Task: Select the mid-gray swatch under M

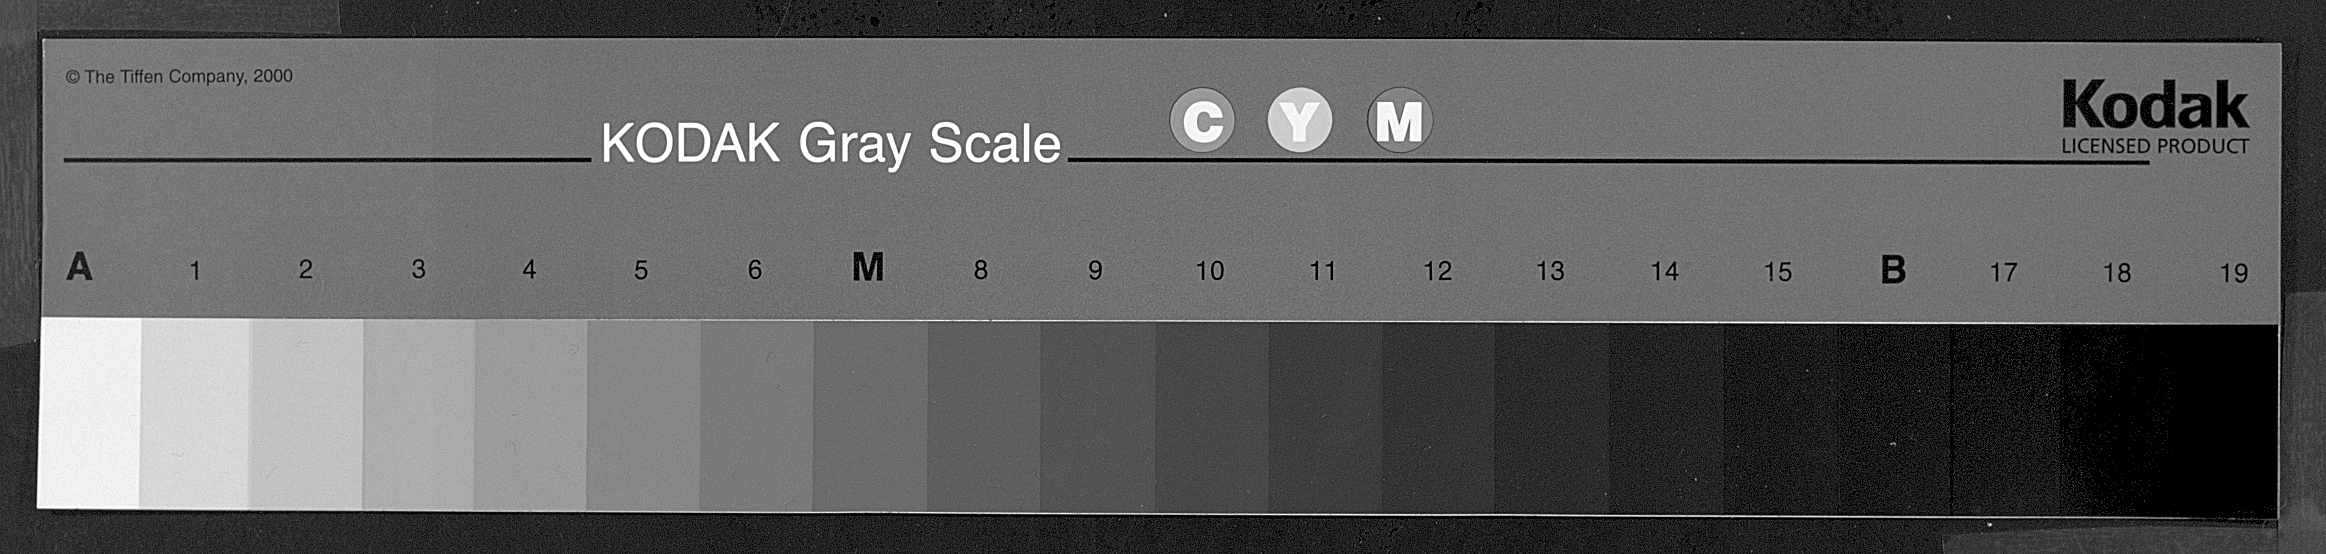Action: tap(870, 416)
